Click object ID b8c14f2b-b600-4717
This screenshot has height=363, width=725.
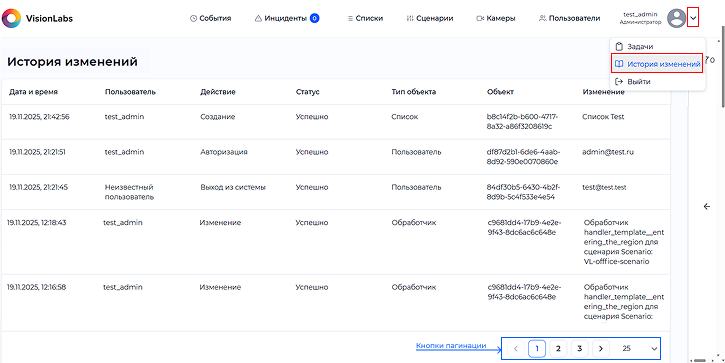523,121
